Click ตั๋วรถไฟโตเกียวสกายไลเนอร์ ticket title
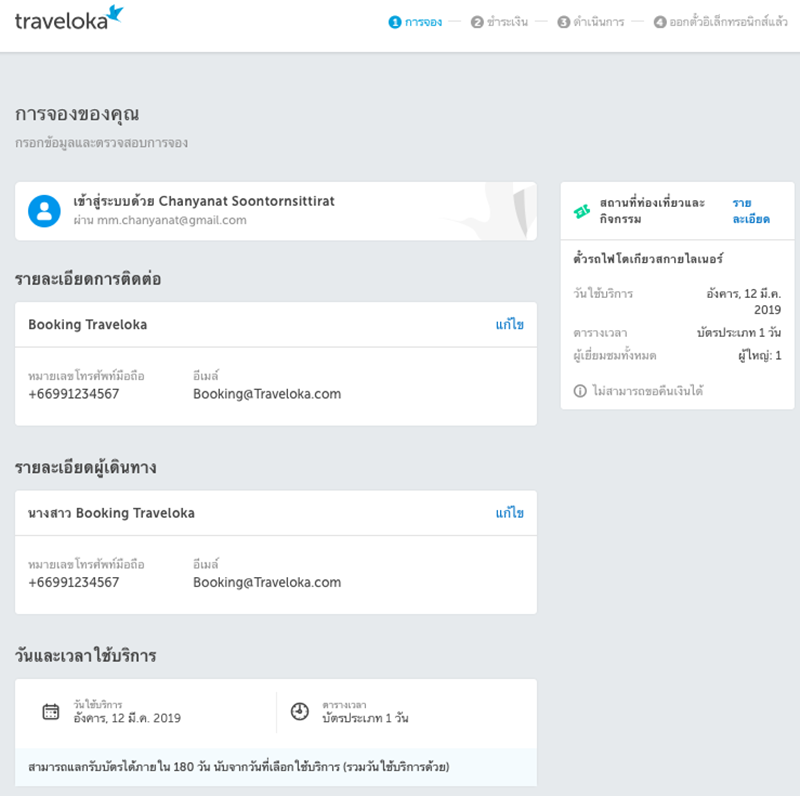This screenshot has width=800, height=796. pos(648,259)
